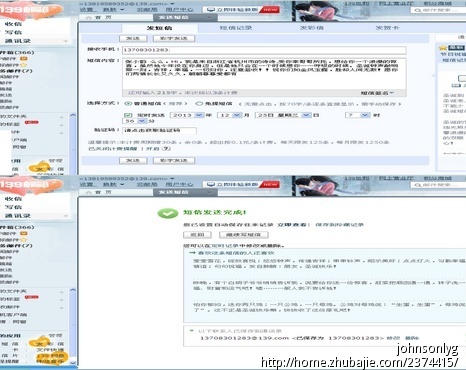Click the 139邮箱 logo in the upper screenshot
The width and height of the screenshot is (466, 370).
[31, 10]
